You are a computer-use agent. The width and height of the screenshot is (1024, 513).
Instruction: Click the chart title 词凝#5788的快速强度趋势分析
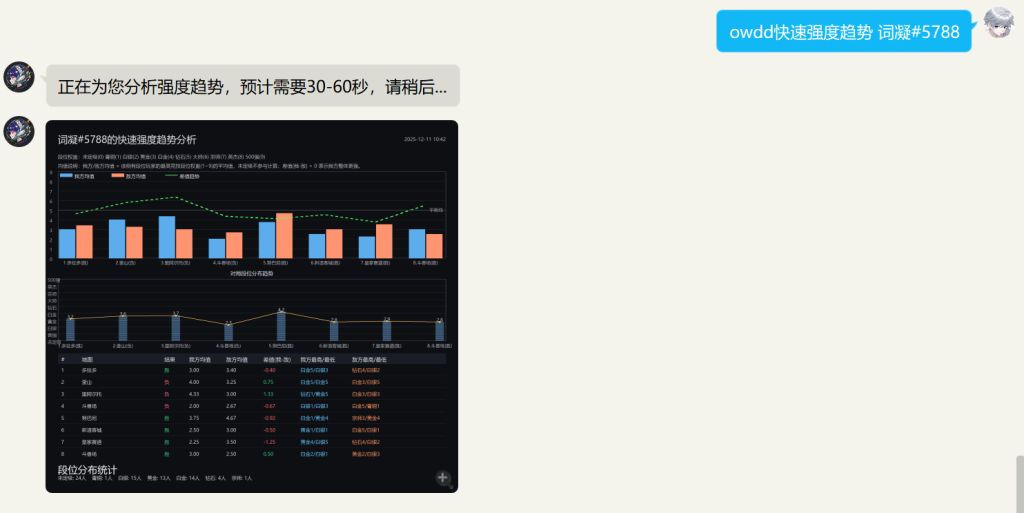[127, 140]
